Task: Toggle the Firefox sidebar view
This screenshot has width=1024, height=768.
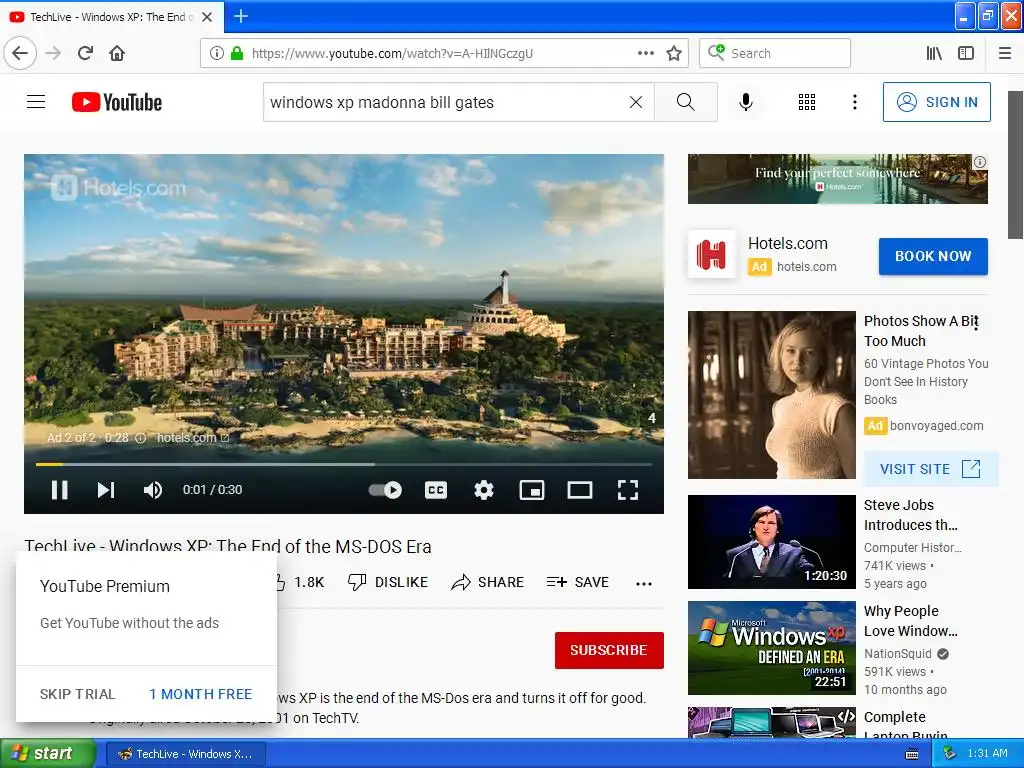Action: click(966, 53)
